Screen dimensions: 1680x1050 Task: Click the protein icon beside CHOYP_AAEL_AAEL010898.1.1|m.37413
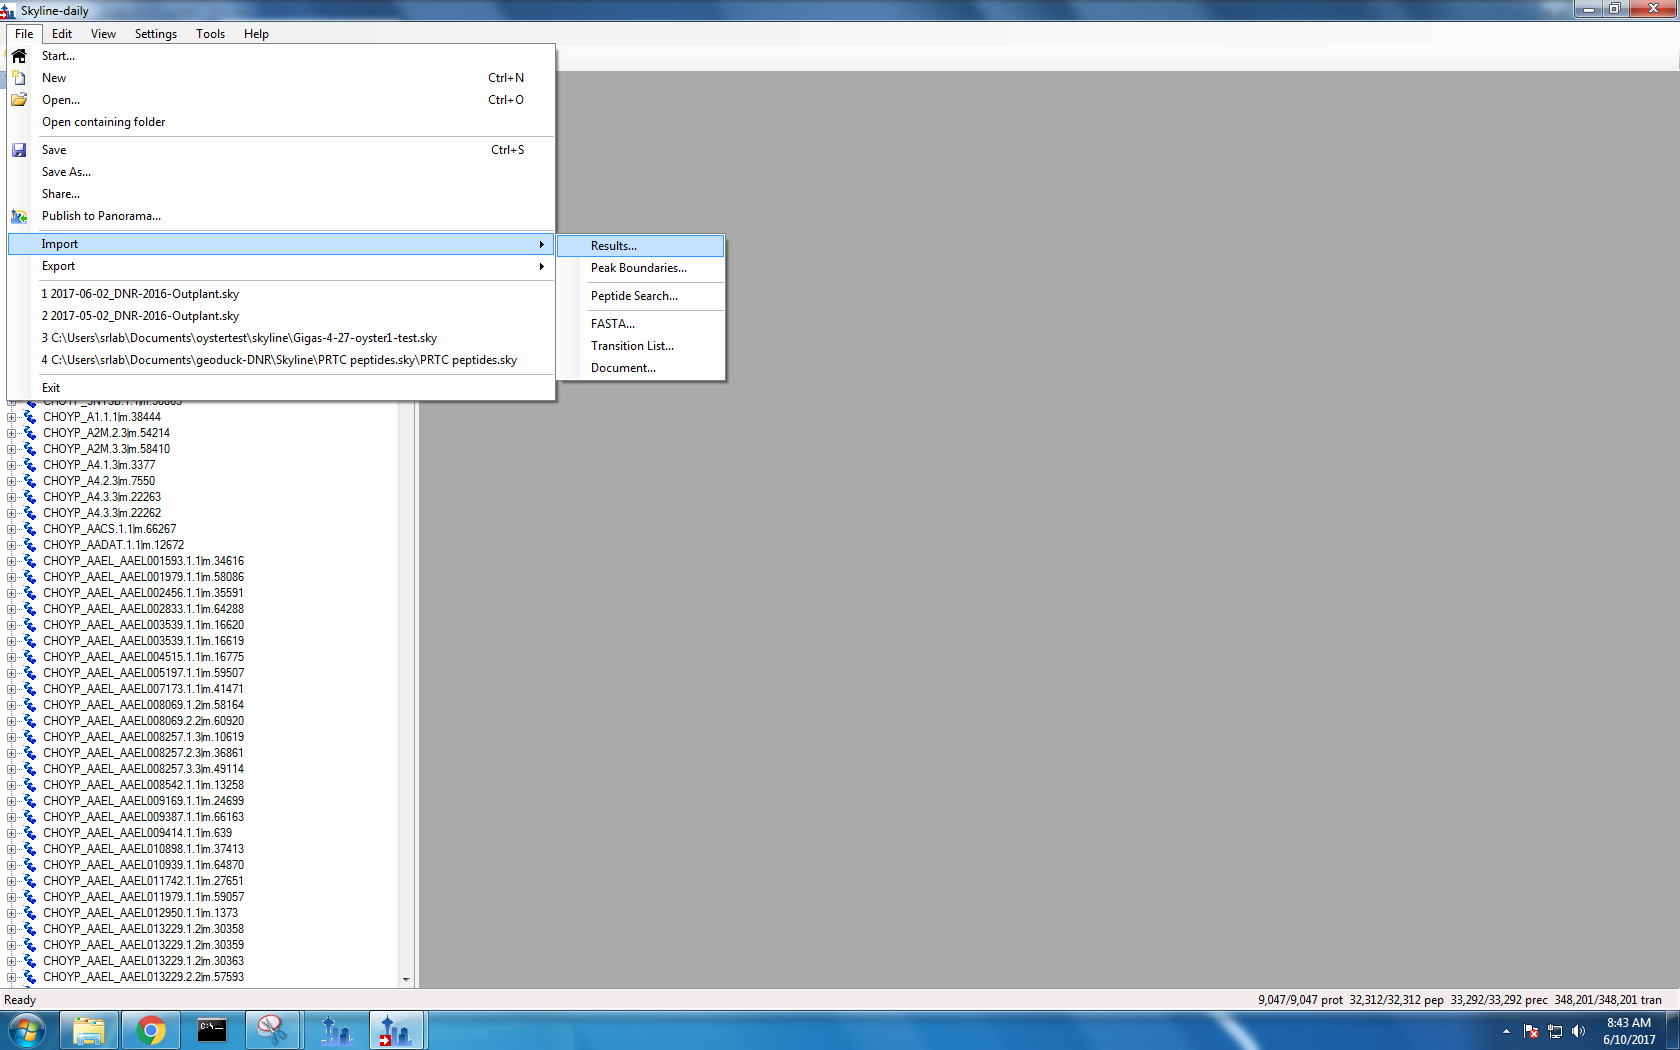pos(30,849)
